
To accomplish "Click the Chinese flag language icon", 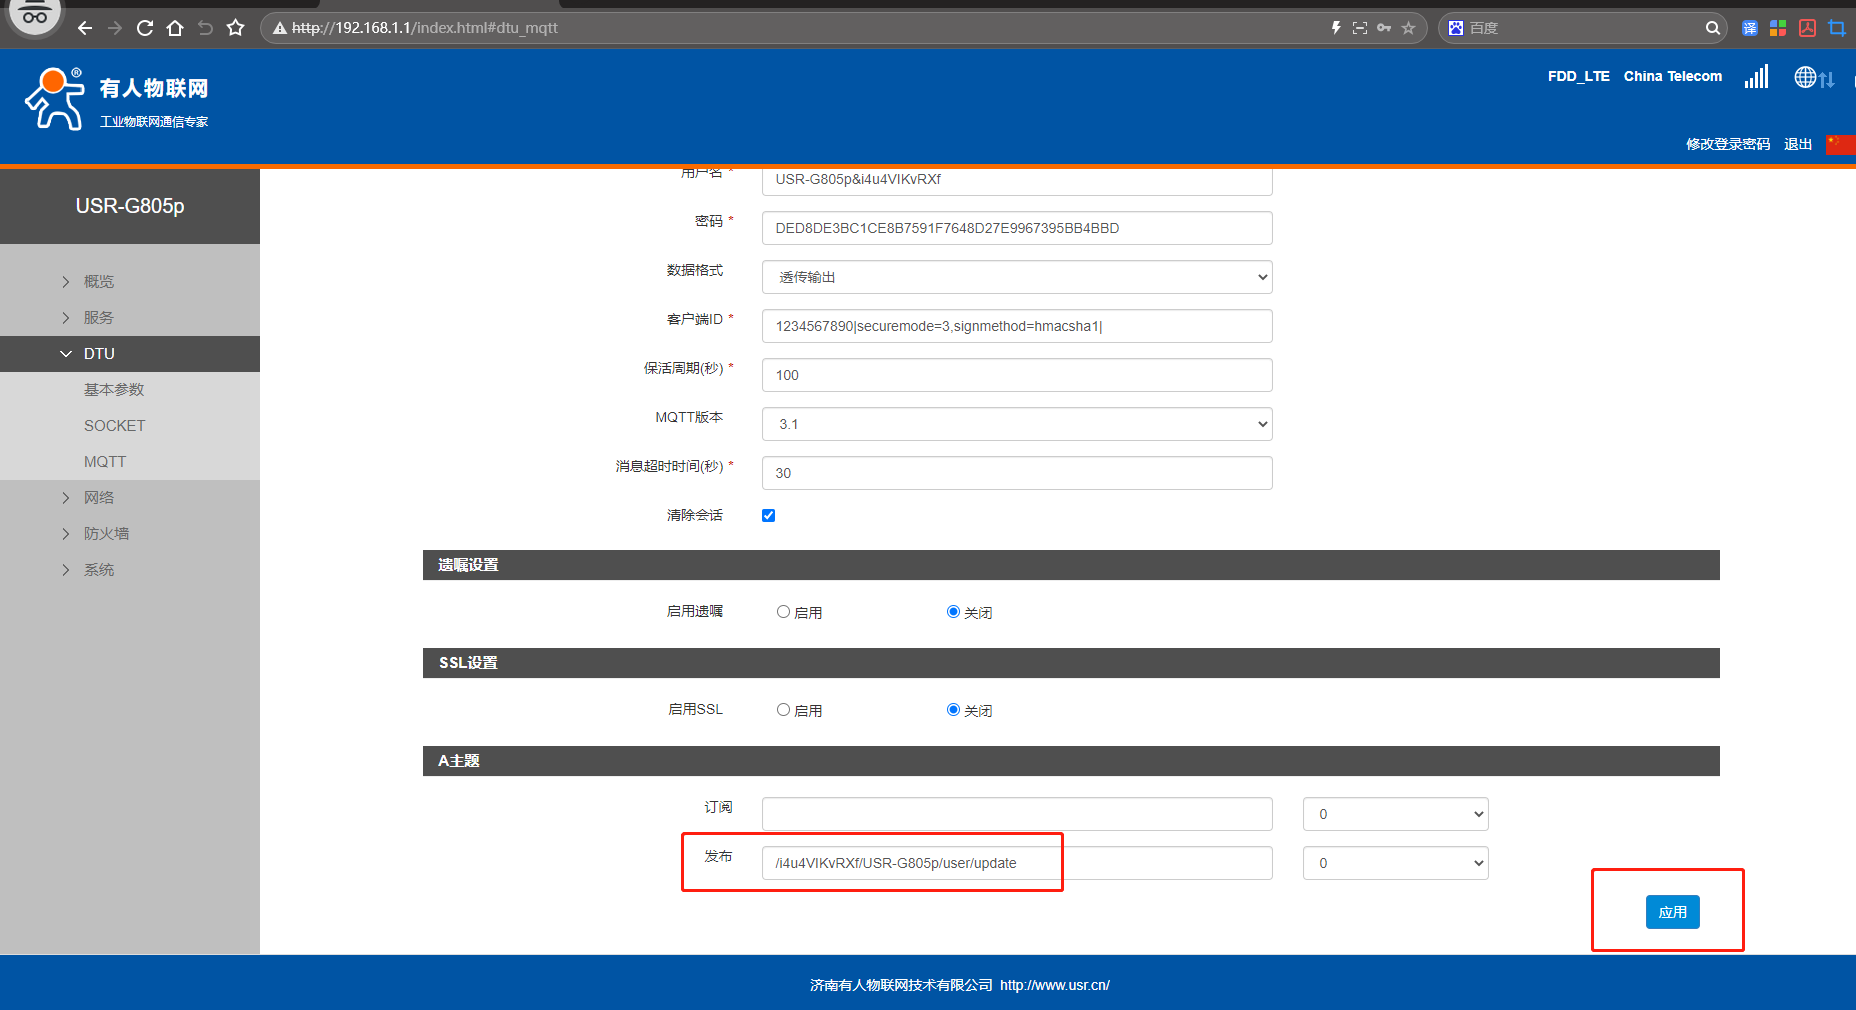I will [x=1838, y=144].
